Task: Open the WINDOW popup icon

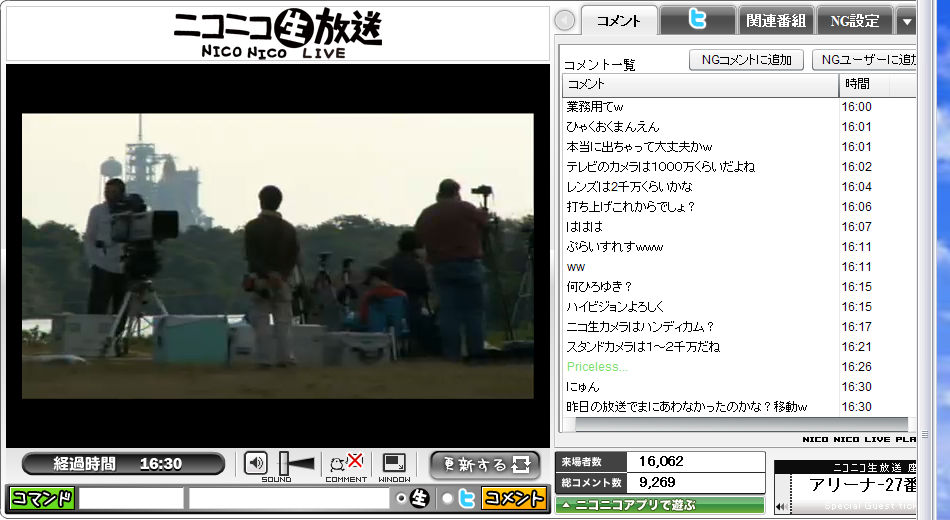Action: pos(394,464)
